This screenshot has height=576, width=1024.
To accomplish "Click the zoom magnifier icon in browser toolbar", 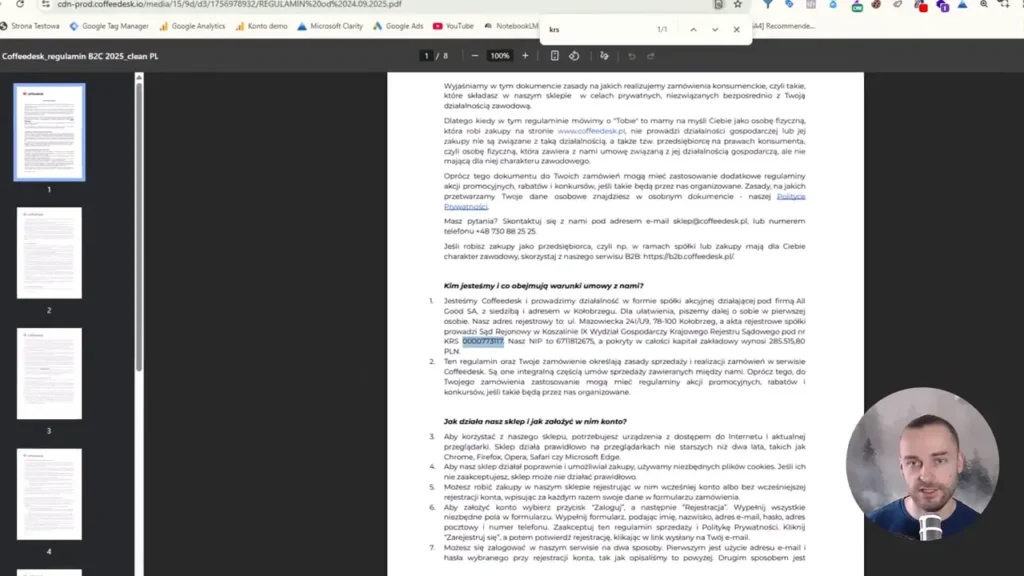I will pos(984,4).
